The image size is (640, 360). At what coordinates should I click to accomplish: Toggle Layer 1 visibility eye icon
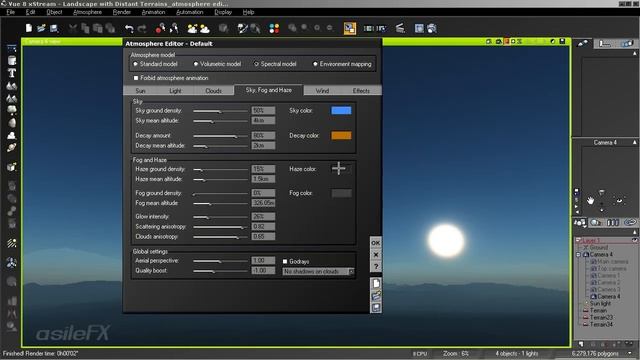click(x=635, y=240)
